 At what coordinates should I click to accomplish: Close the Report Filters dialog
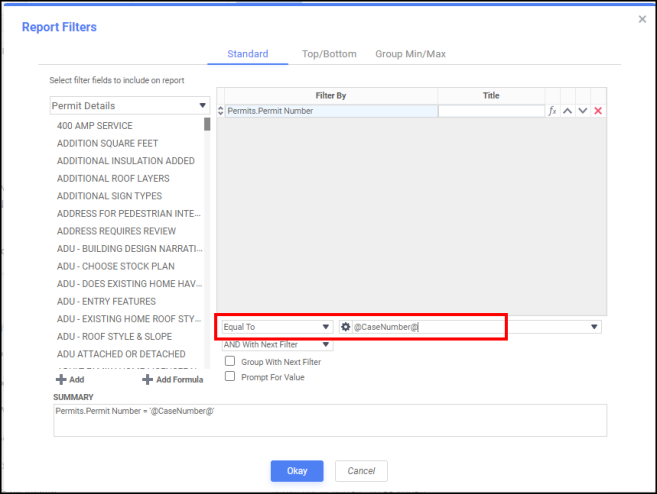point(642,19)
